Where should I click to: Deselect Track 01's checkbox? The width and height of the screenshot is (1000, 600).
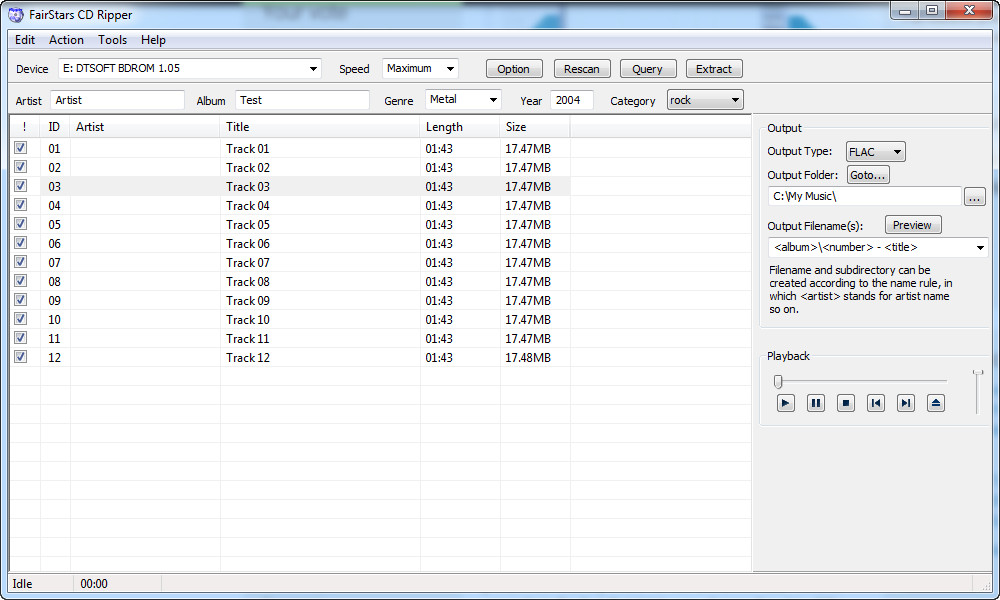pos(20,148)
